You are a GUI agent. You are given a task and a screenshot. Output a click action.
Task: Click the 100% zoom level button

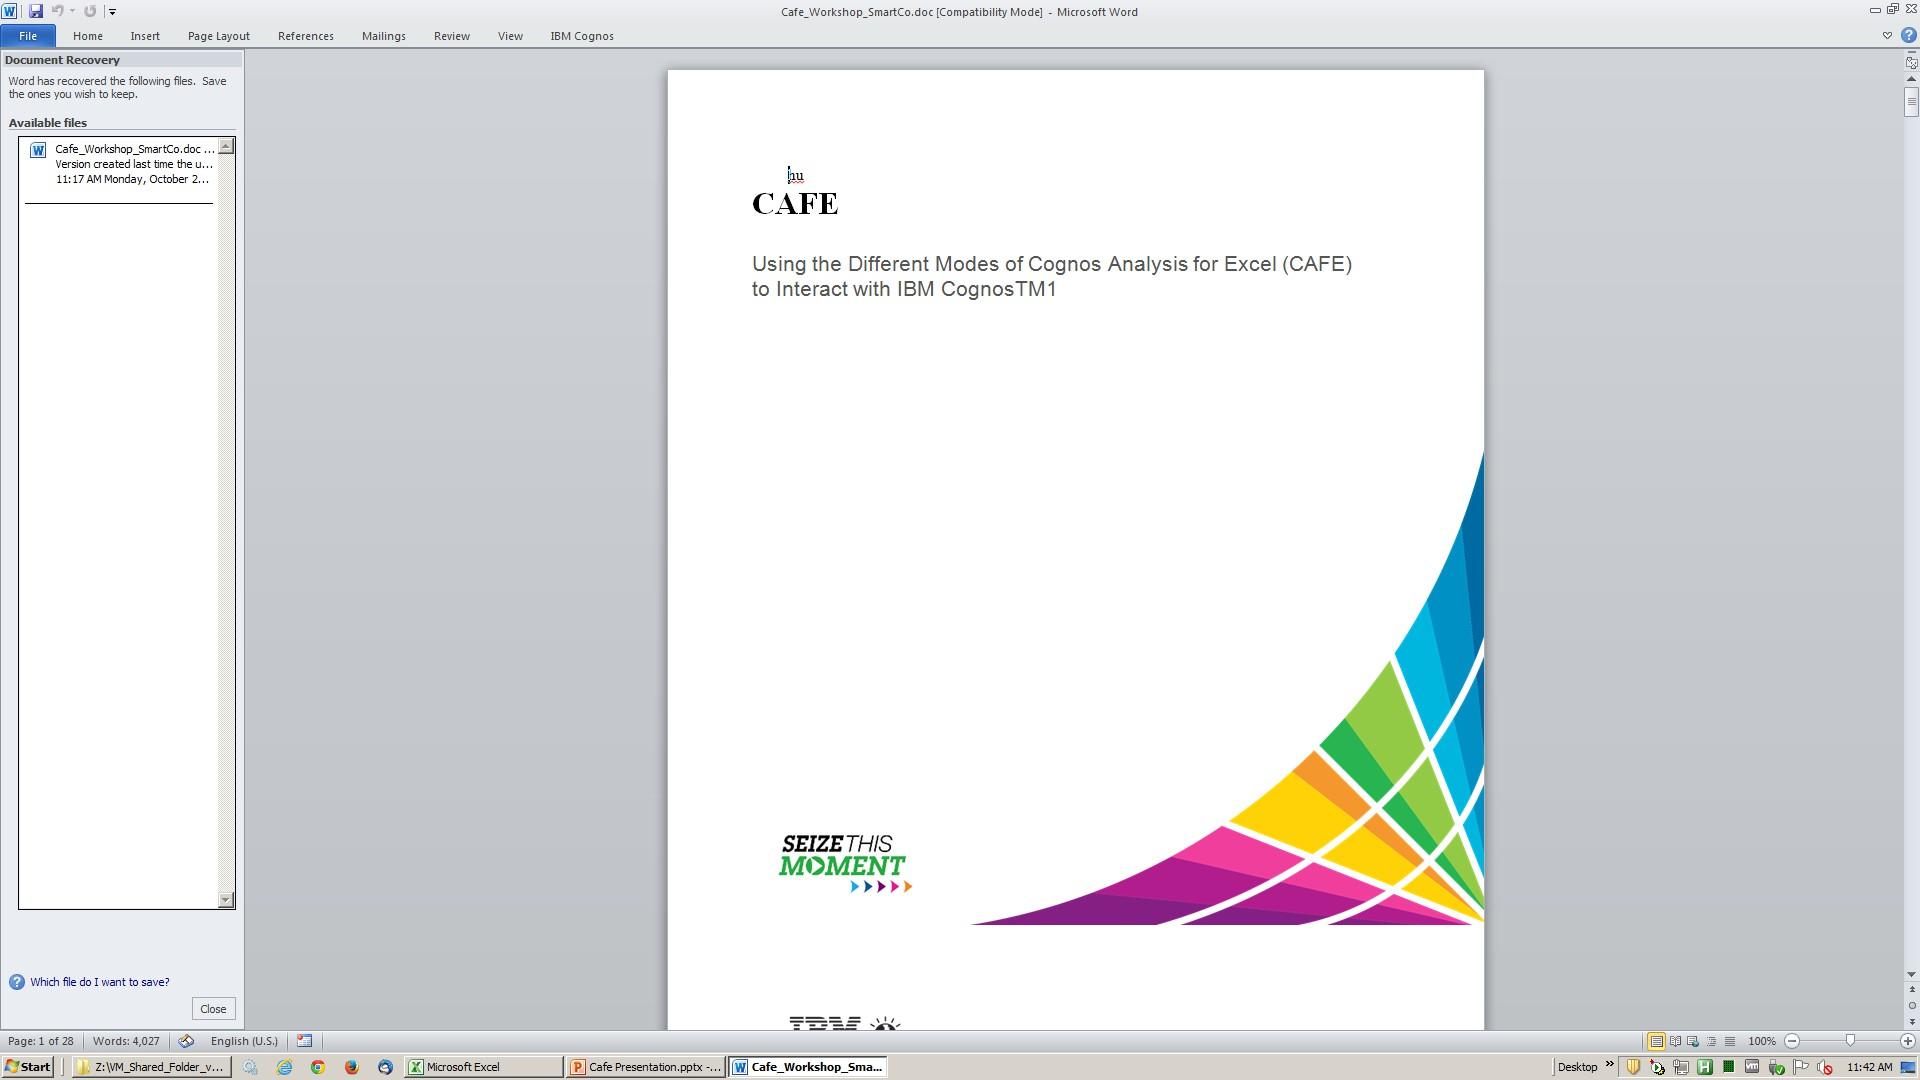coord(1762,1041)
